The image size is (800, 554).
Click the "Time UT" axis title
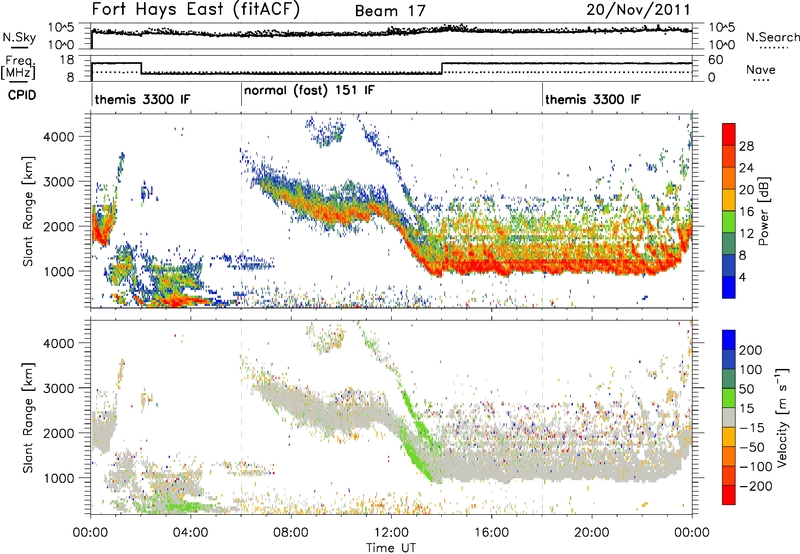pyautogui.click(x=391, y=548)
